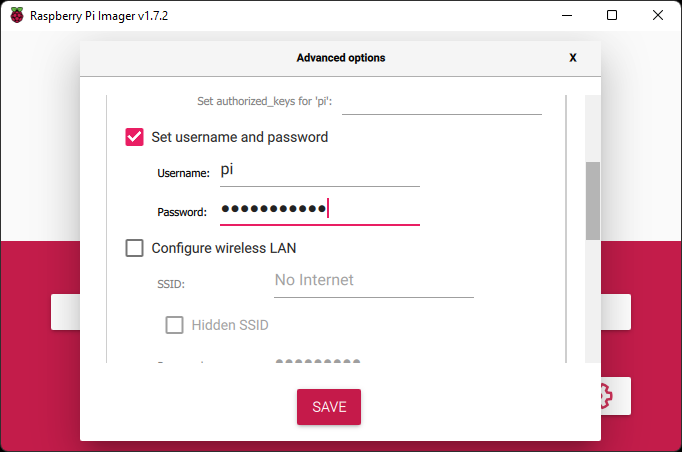Maximize the Raspberry Pi Imager window
The image size is (682, 452).
pos(612,15)
